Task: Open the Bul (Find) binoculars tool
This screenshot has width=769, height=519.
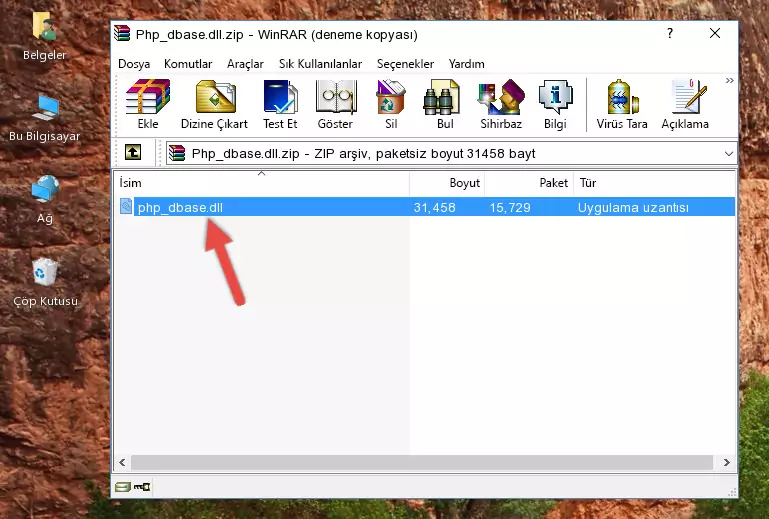Action: (x=445, y=104)
